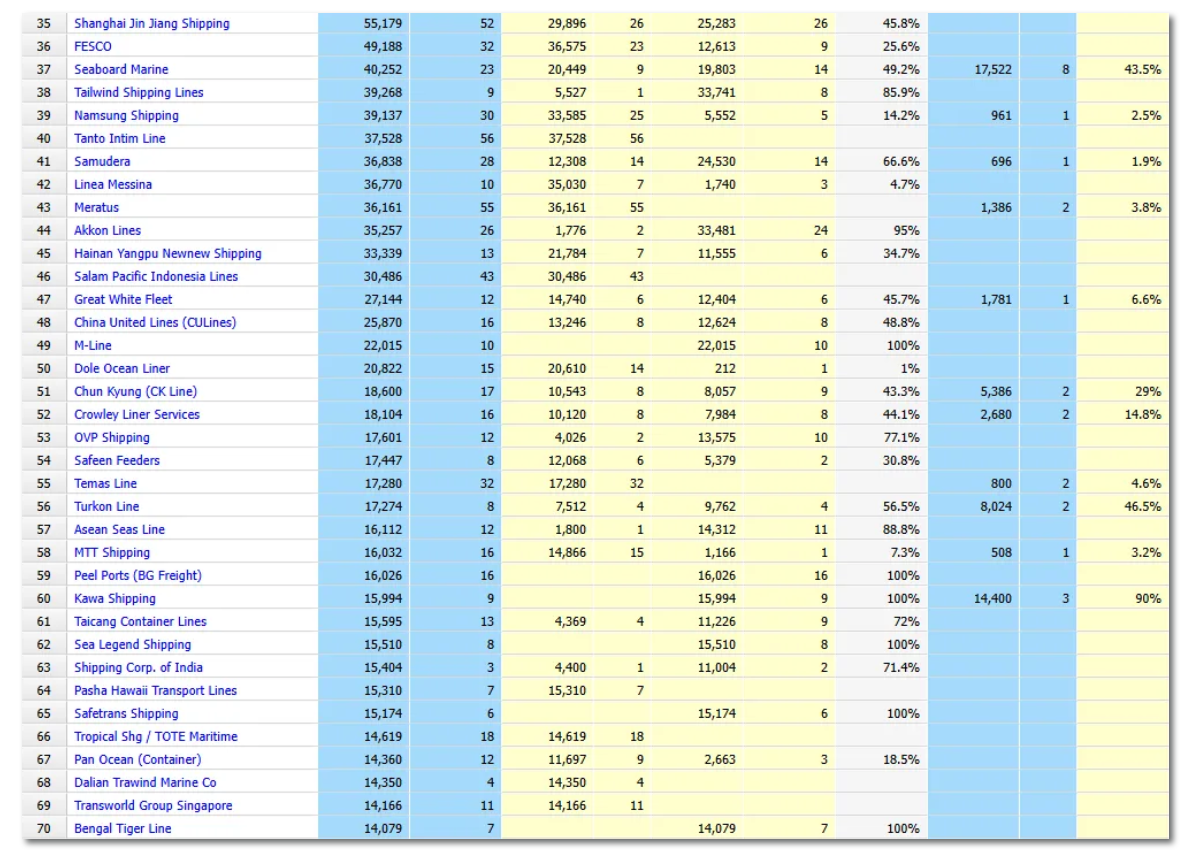Open the Bengal Tiger Line link

click(x=122, y=828)
